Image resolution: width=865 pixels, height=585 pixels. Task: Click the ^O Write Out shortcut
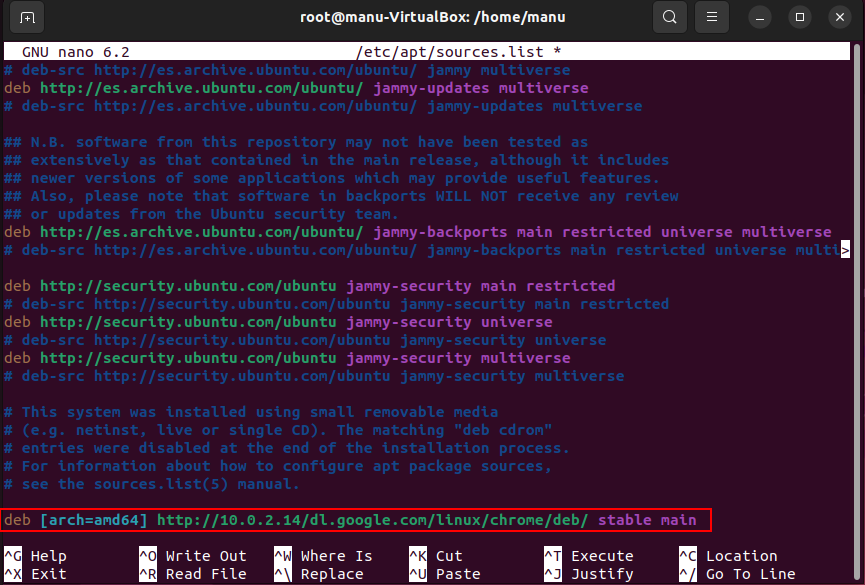192,556
